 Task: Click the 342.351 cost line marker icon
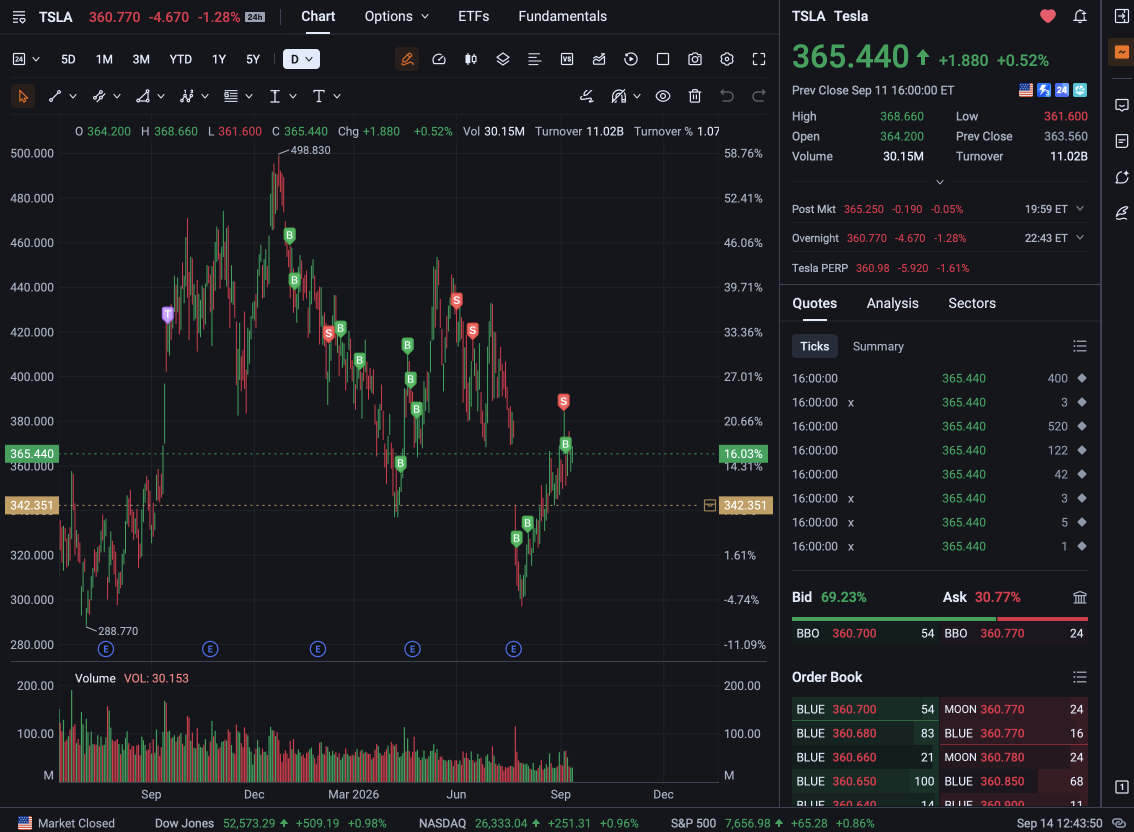pos(709,506)
